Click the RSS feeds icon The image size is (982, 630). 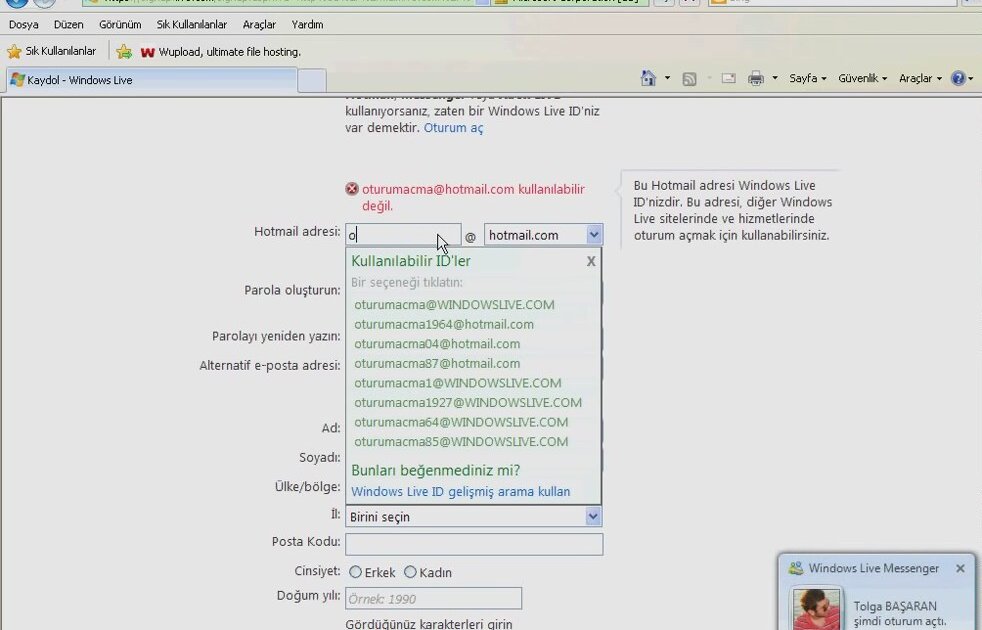pyautogui.click(x=690, y=79)
